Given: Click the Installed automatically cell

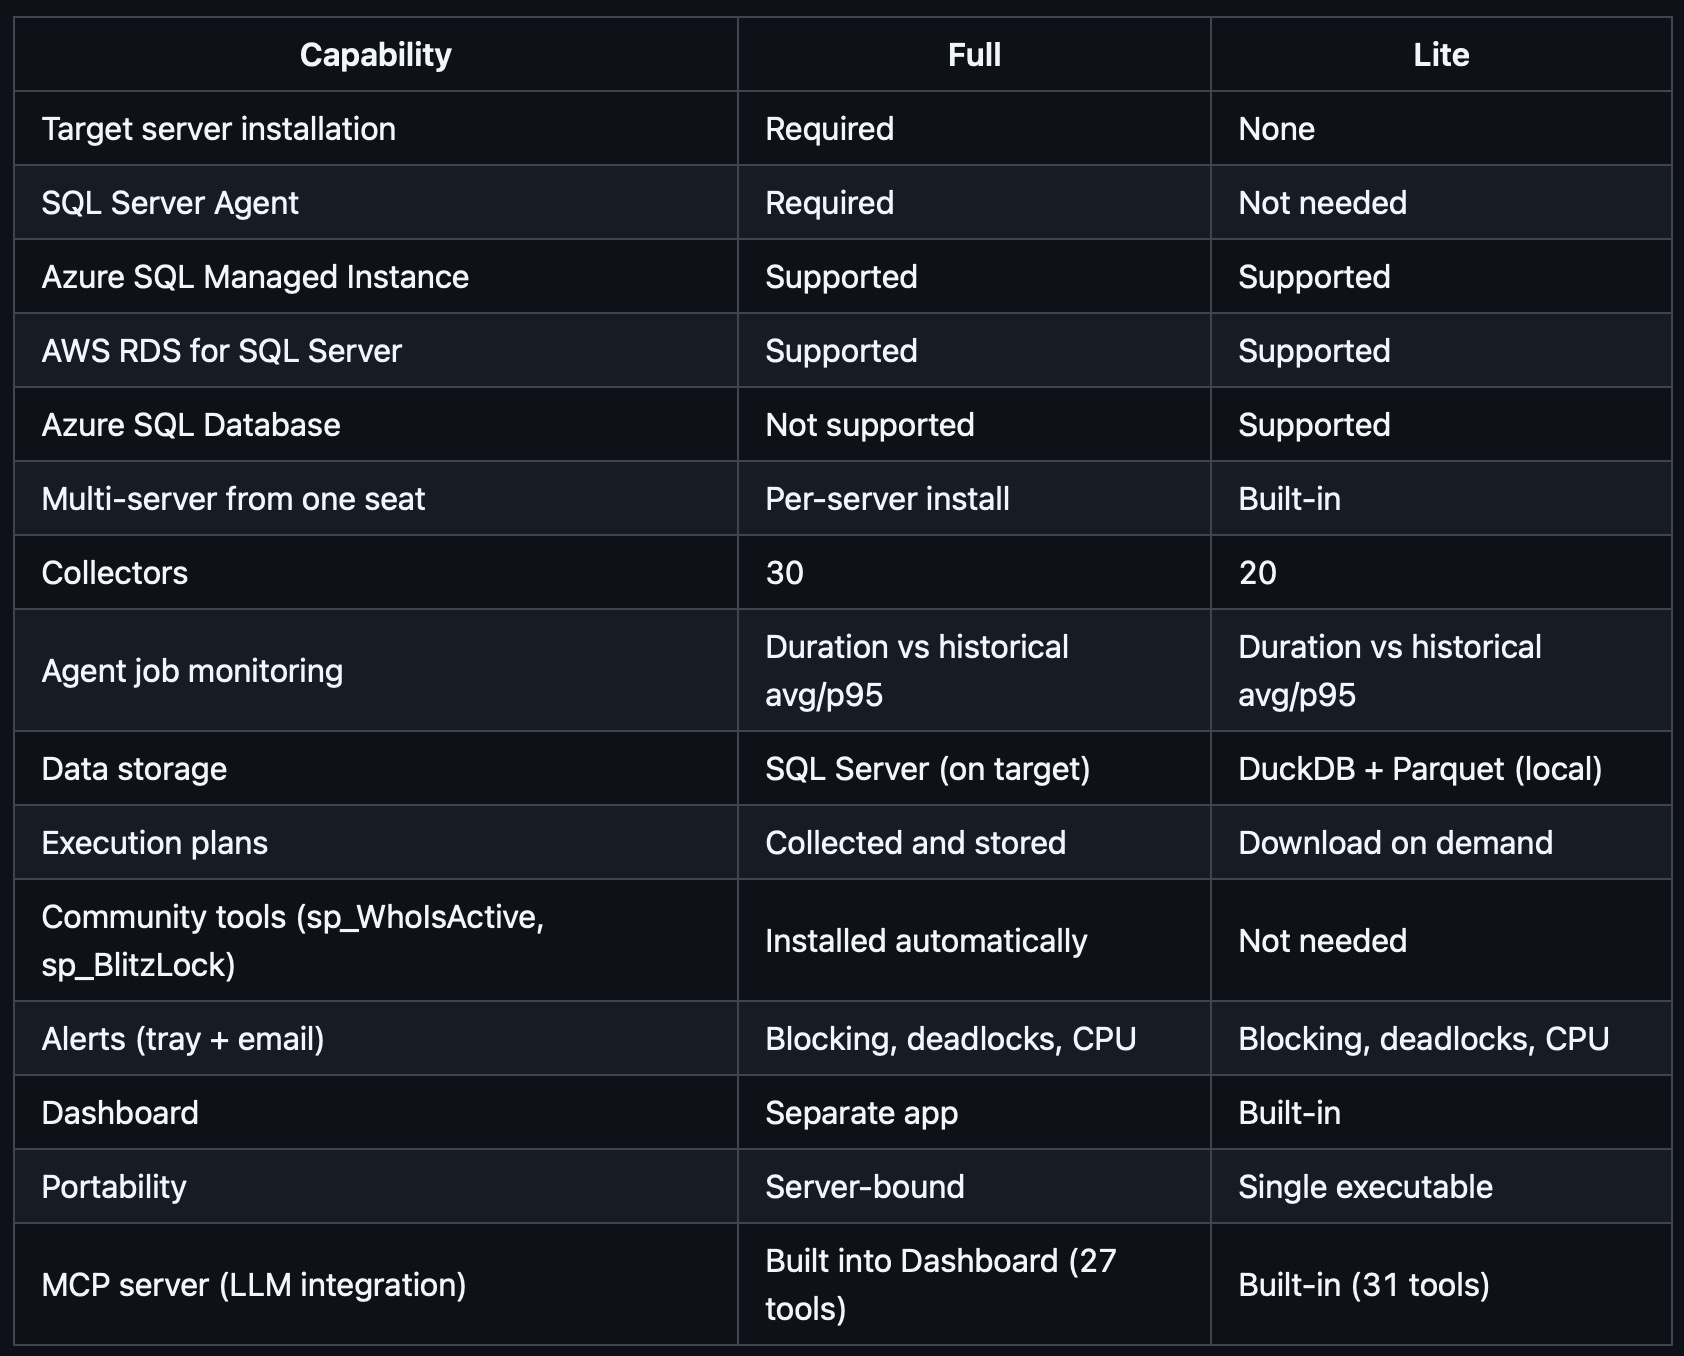Looking at the screenshot, I should 926,941.
